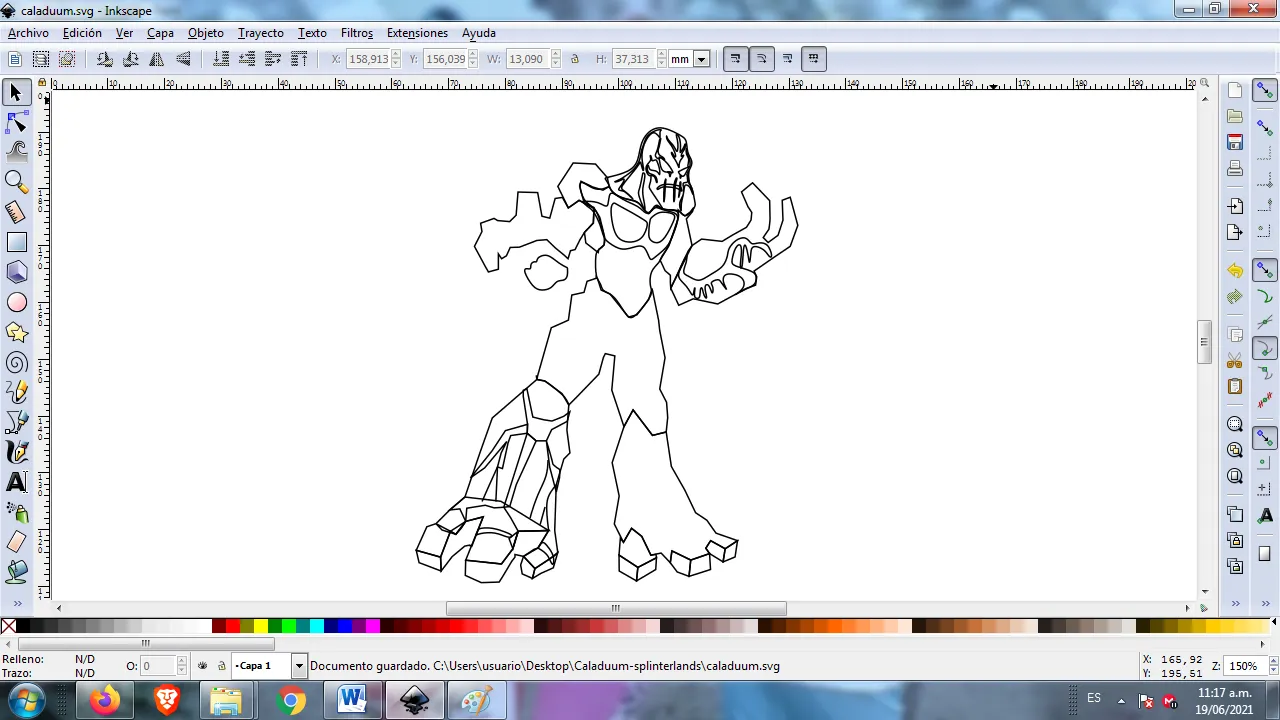Open the Capa menu
Screen dimensions: 1280x720
point(160,33)
